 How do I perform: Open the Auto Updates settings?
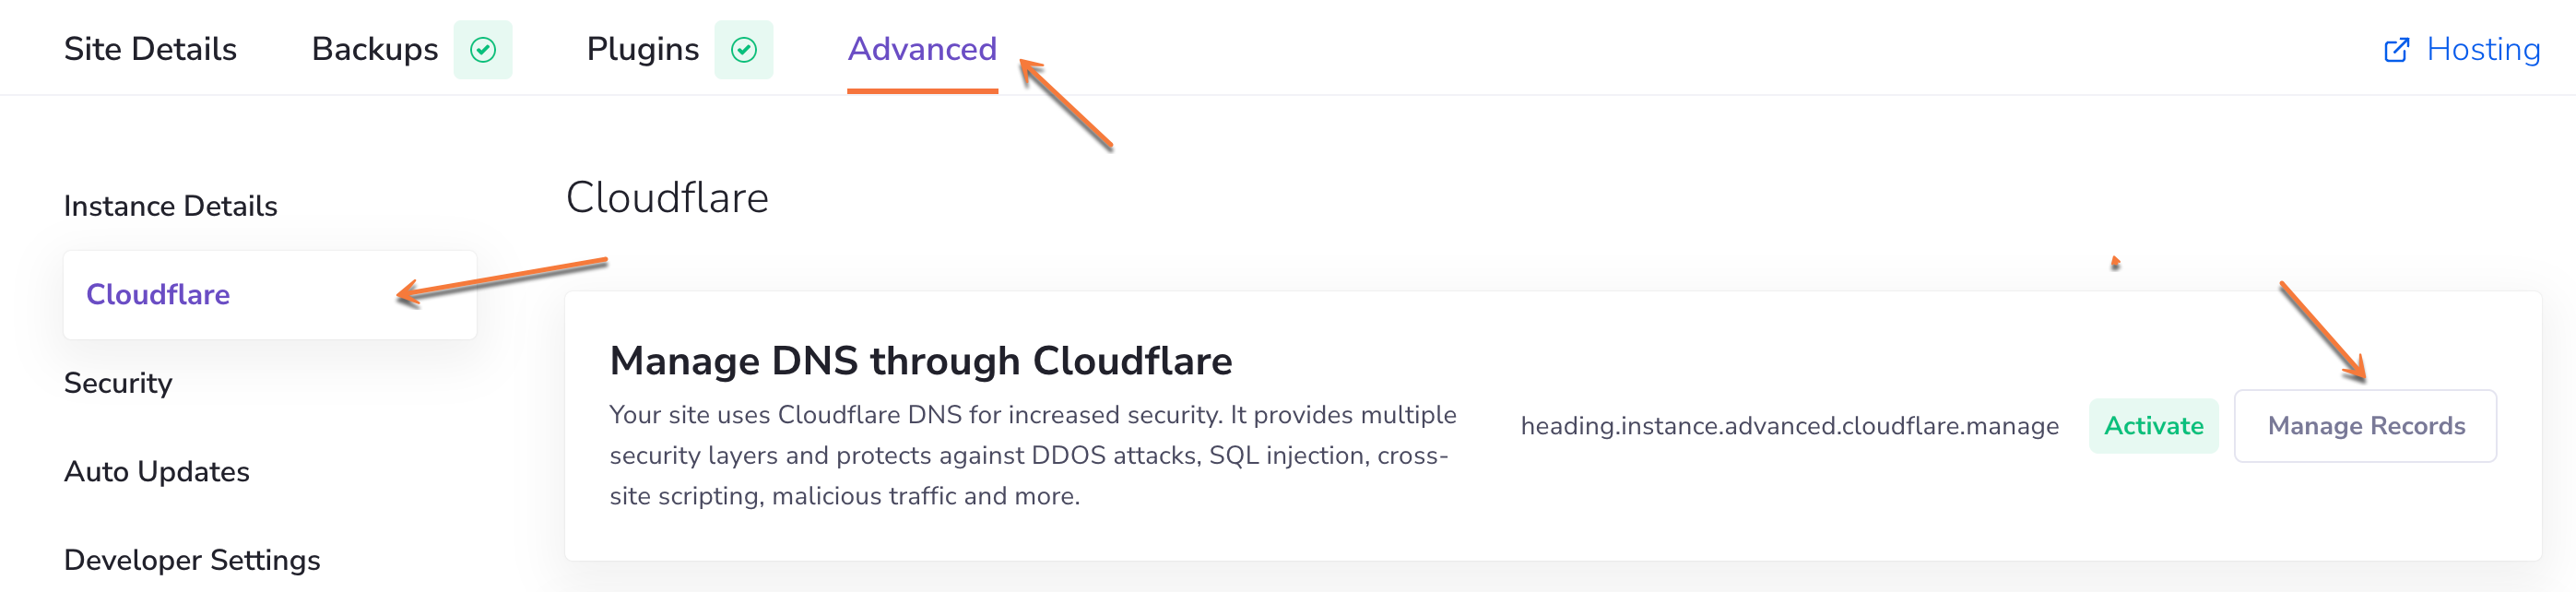[156, 472]
